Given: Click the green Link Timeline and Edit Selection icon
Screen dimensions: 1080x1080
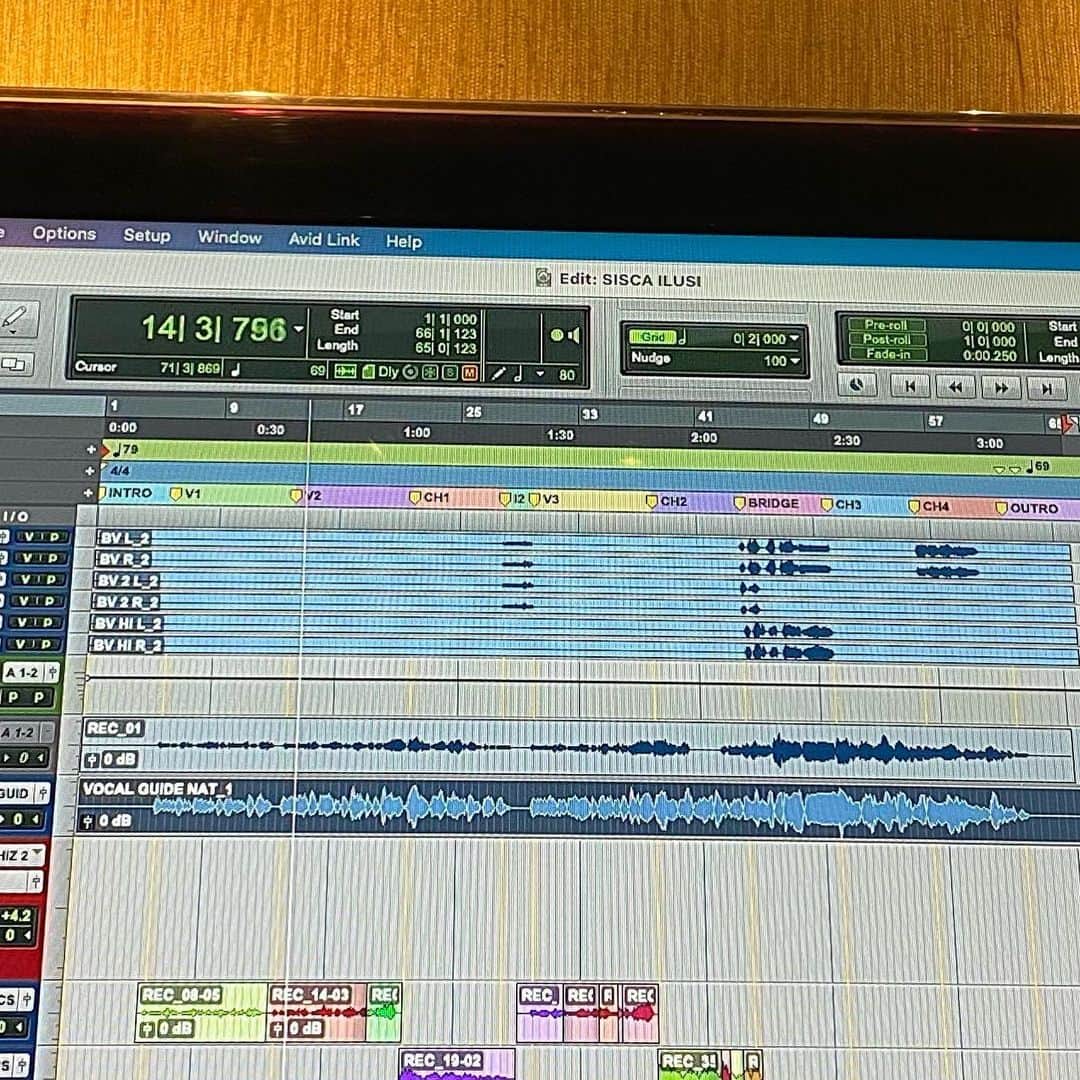Looking at the screenshot, I should [x=345, y=372].
